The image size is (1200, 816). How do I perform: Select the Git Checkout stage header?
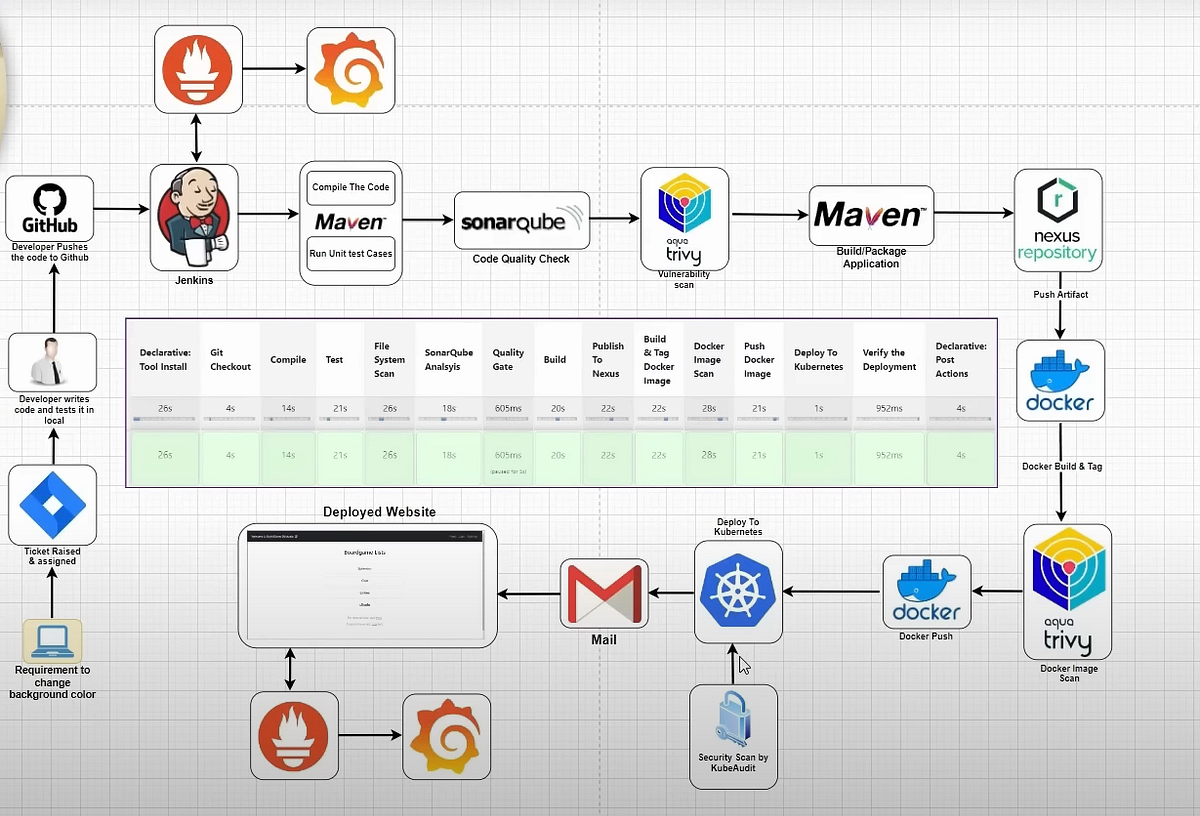click(x=230, y=360)
